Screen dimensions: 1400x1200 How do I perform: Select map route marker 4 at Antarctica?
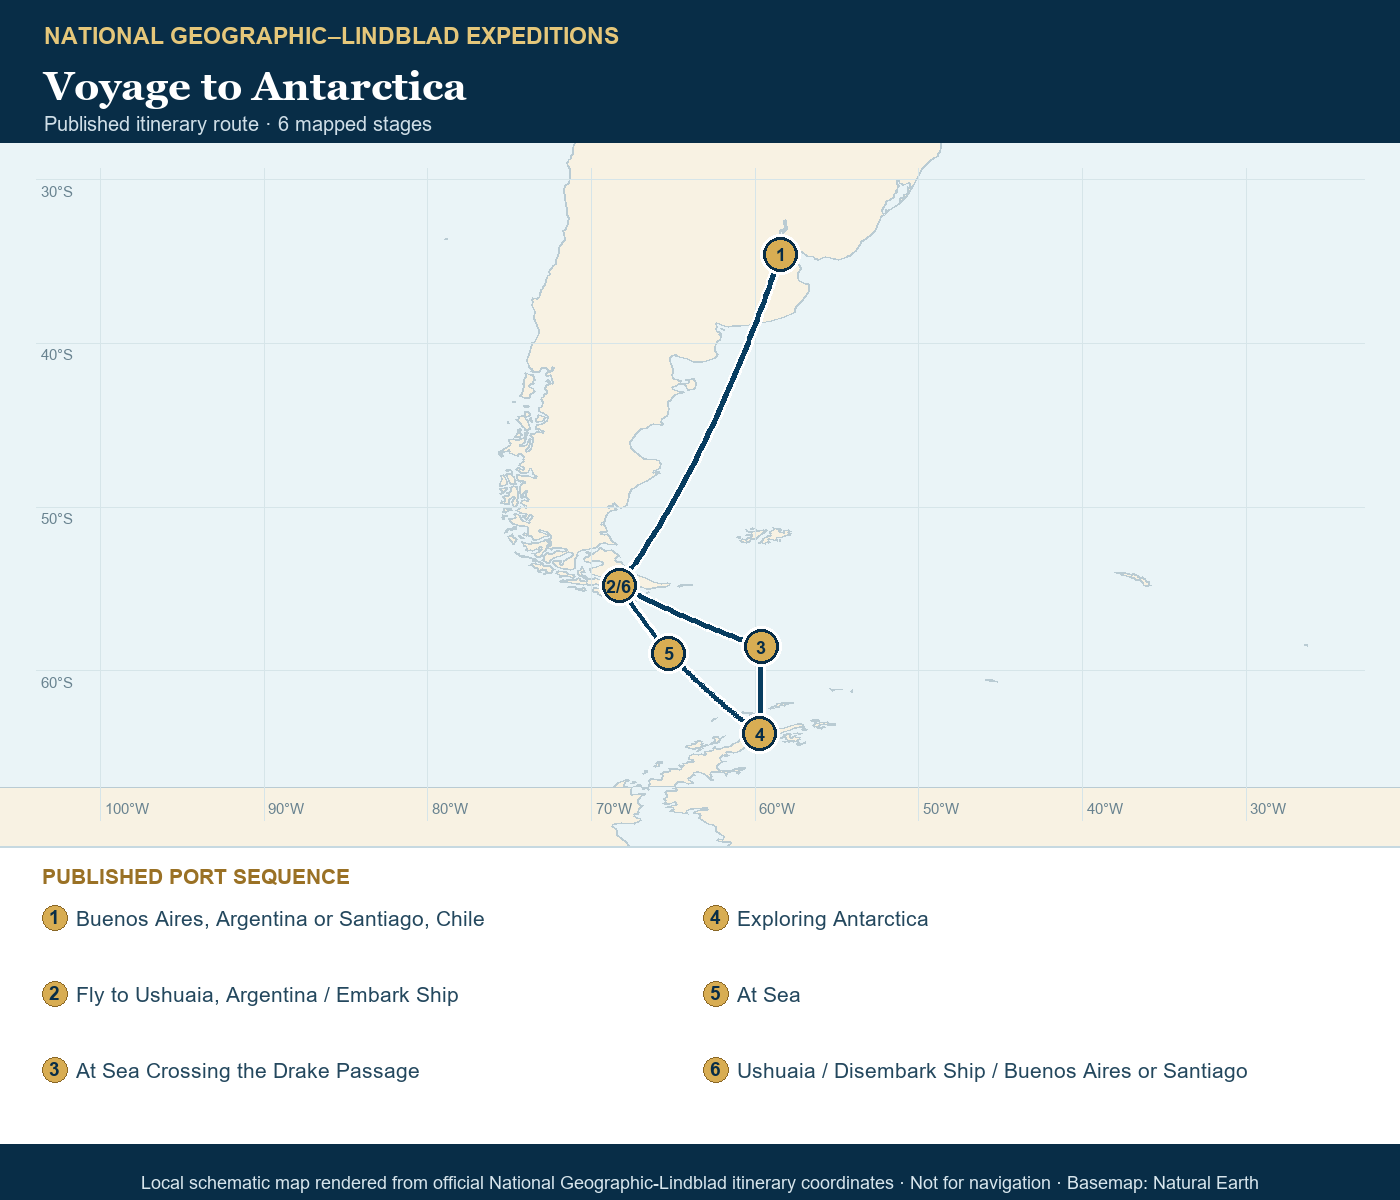(x=760, y=734)
